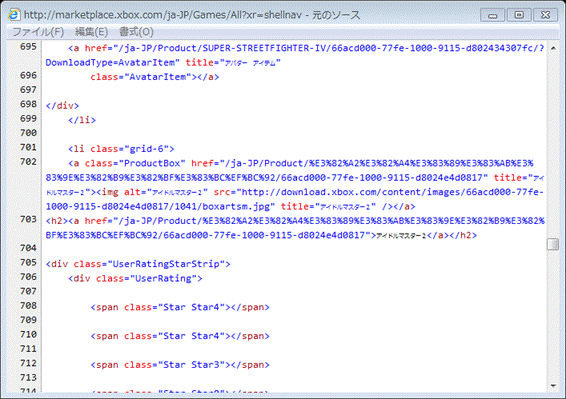
Task: Click the scrollbar up arrow
Action: click(x=553, y=48)
